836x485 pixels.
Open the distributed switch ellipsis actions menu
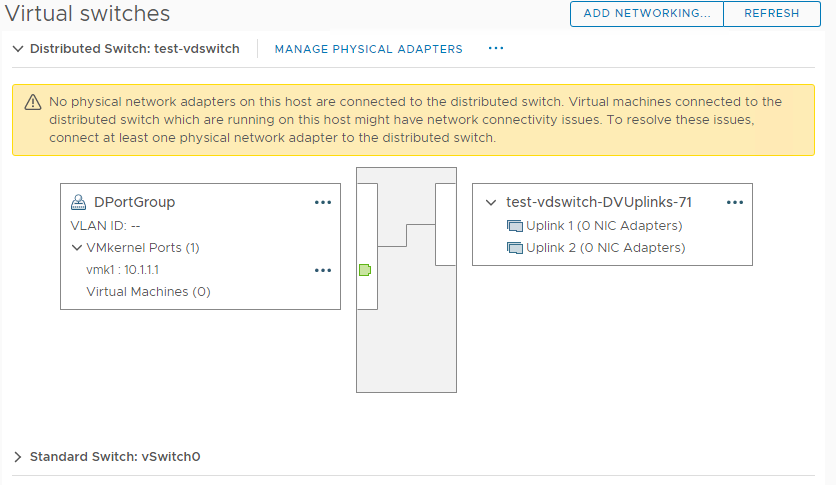click(496, 48)
